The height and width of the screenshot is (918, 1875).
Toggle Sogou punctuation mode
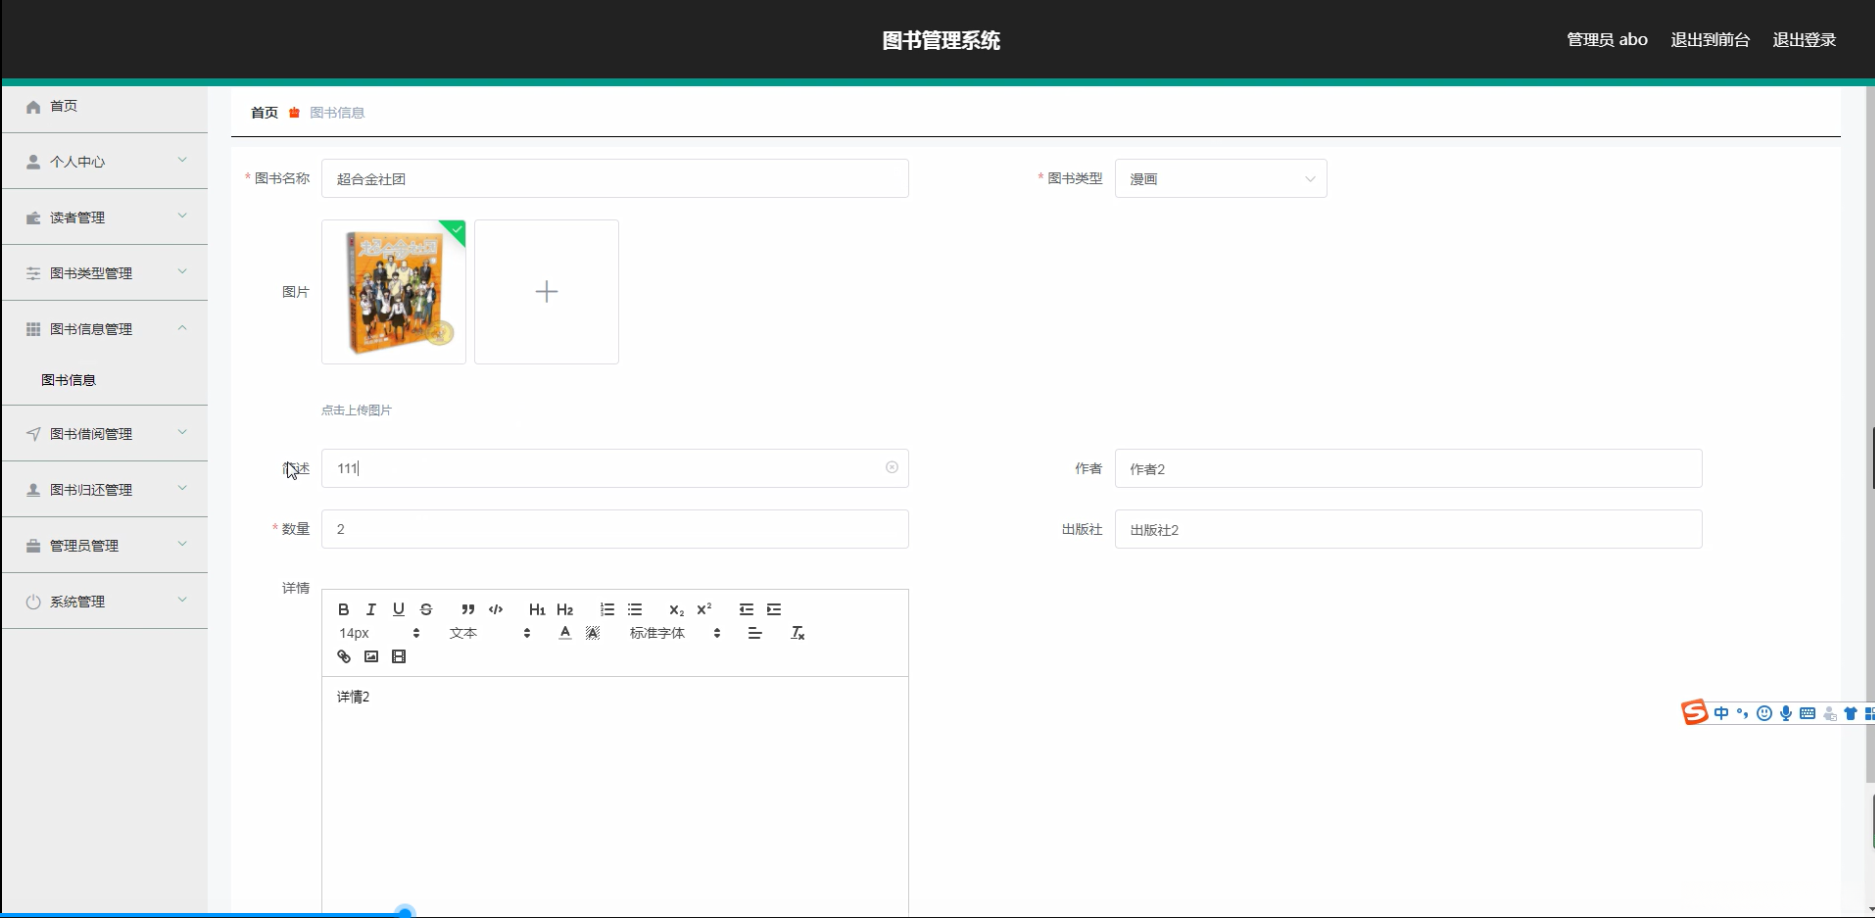point(1742,713)
